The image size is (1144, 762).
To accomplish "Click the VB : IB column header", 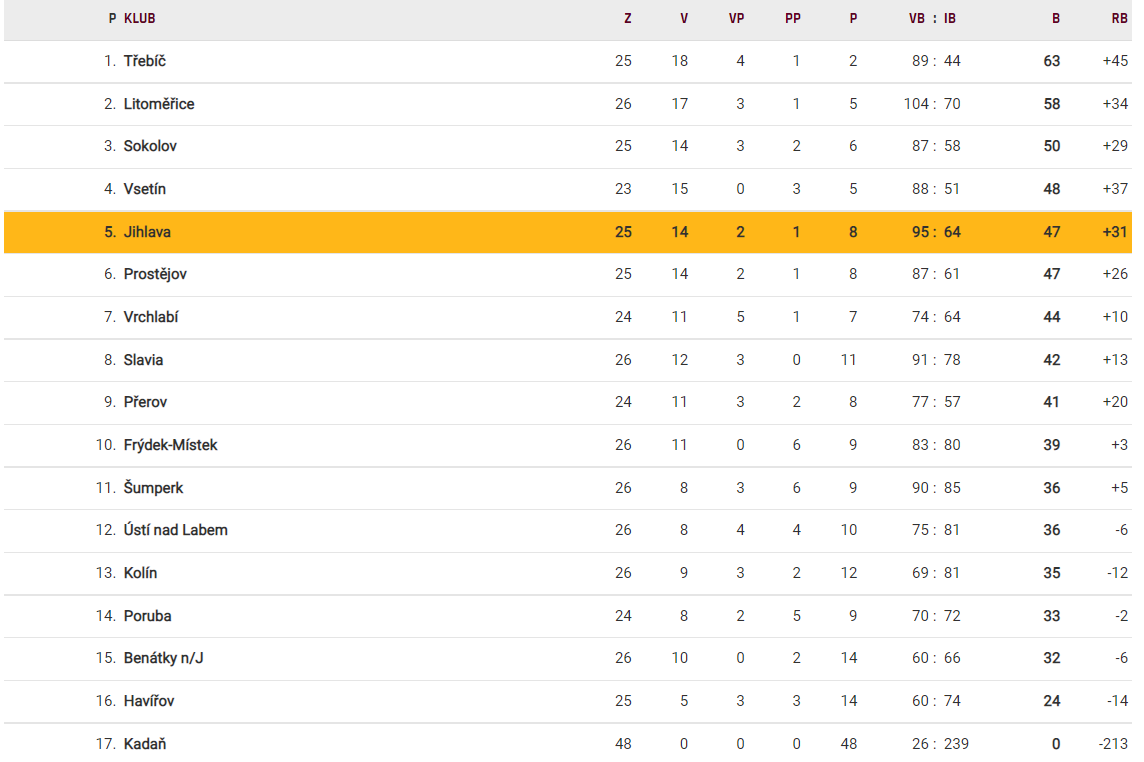I will pyautogui.click(x=932, y=18).
